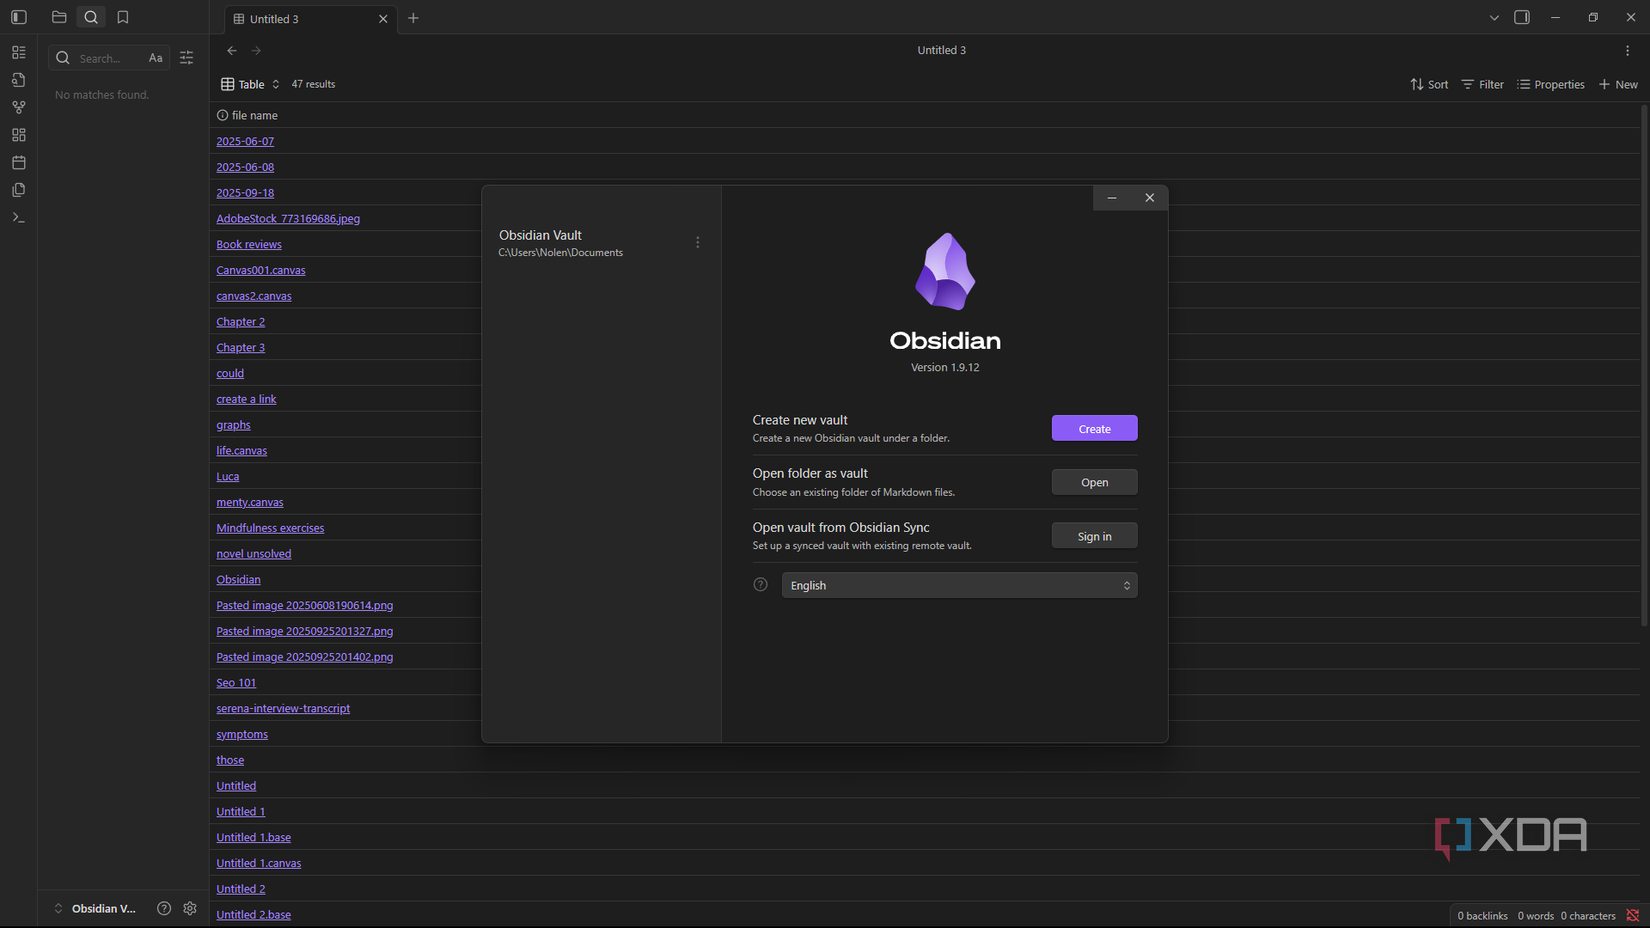Viewport: 1650px width, 928px height.
Task: Navigate back with left arrow
Action: click(x=232, y=50)
